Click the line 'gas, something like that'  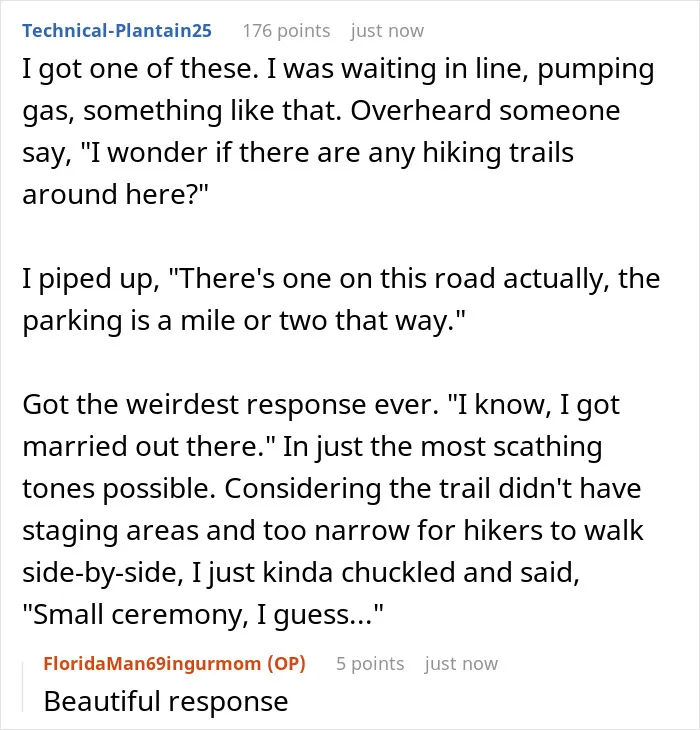[321, 112]
